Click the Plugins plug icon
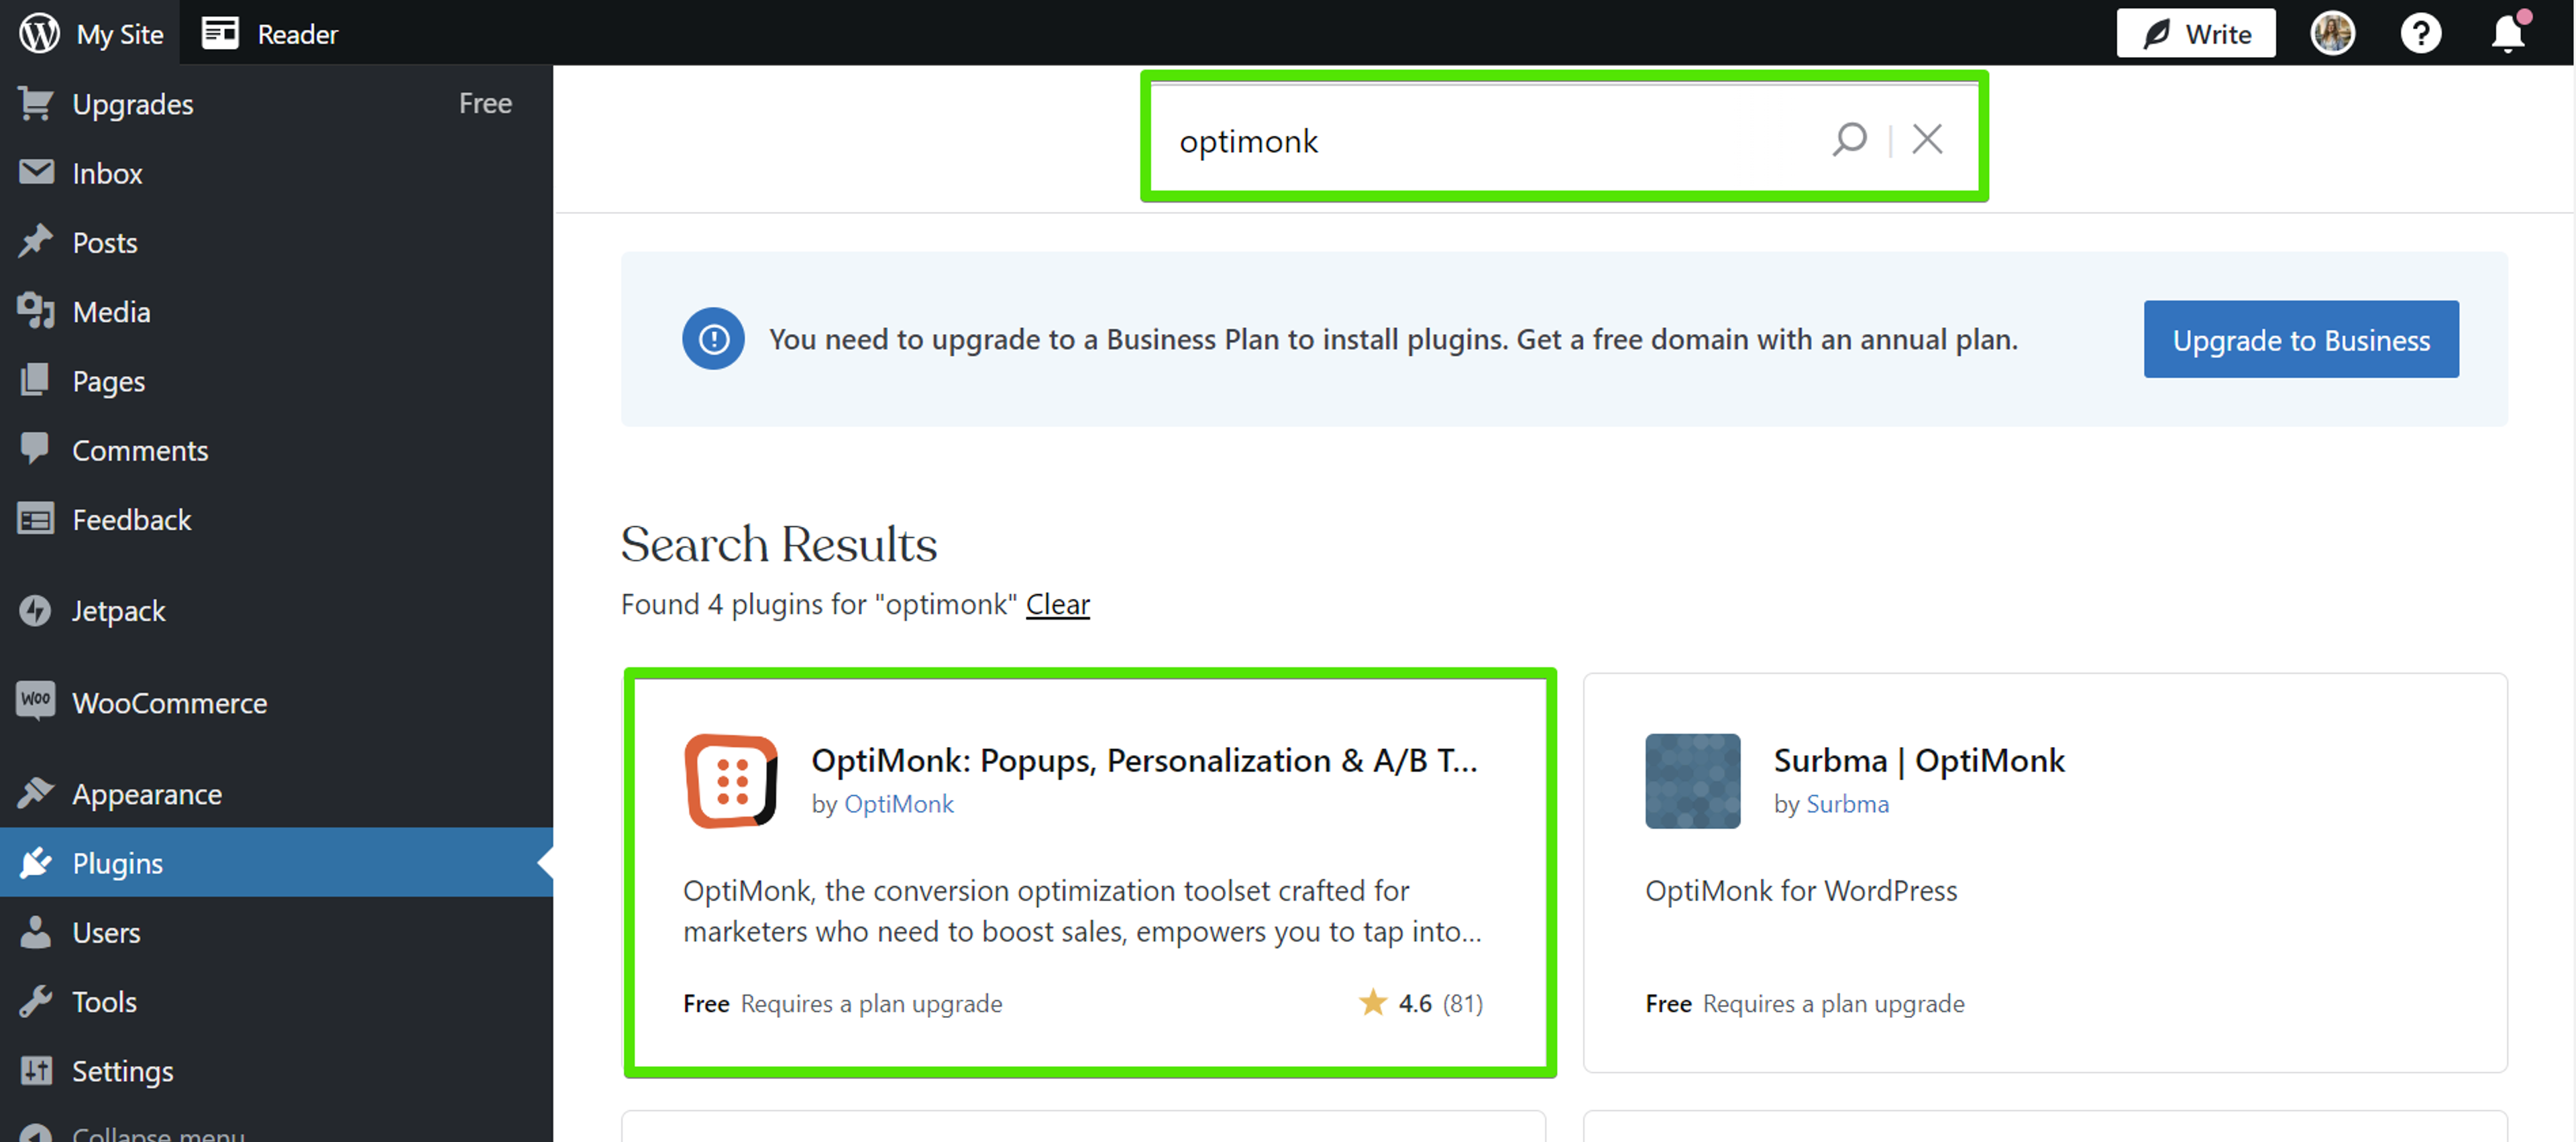 (36, 862)
